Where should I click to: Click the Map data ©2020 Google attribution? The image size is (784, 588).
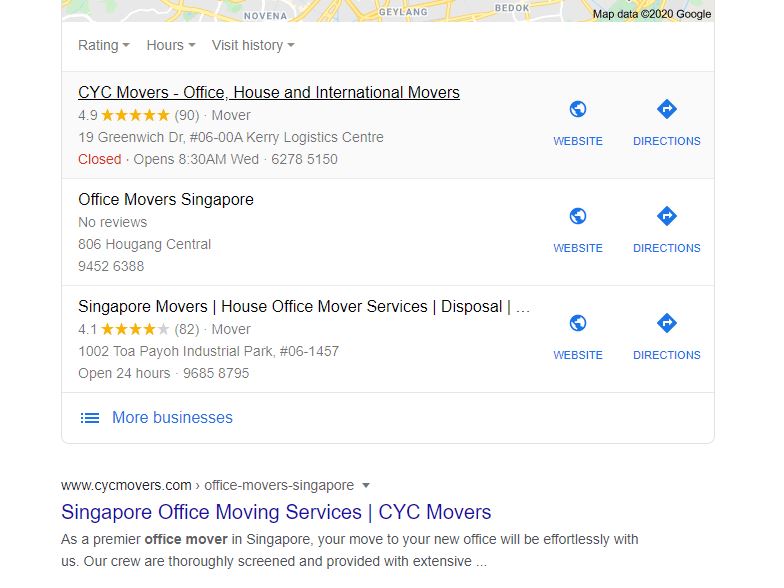pyautogui.click(x=652, y=14)
